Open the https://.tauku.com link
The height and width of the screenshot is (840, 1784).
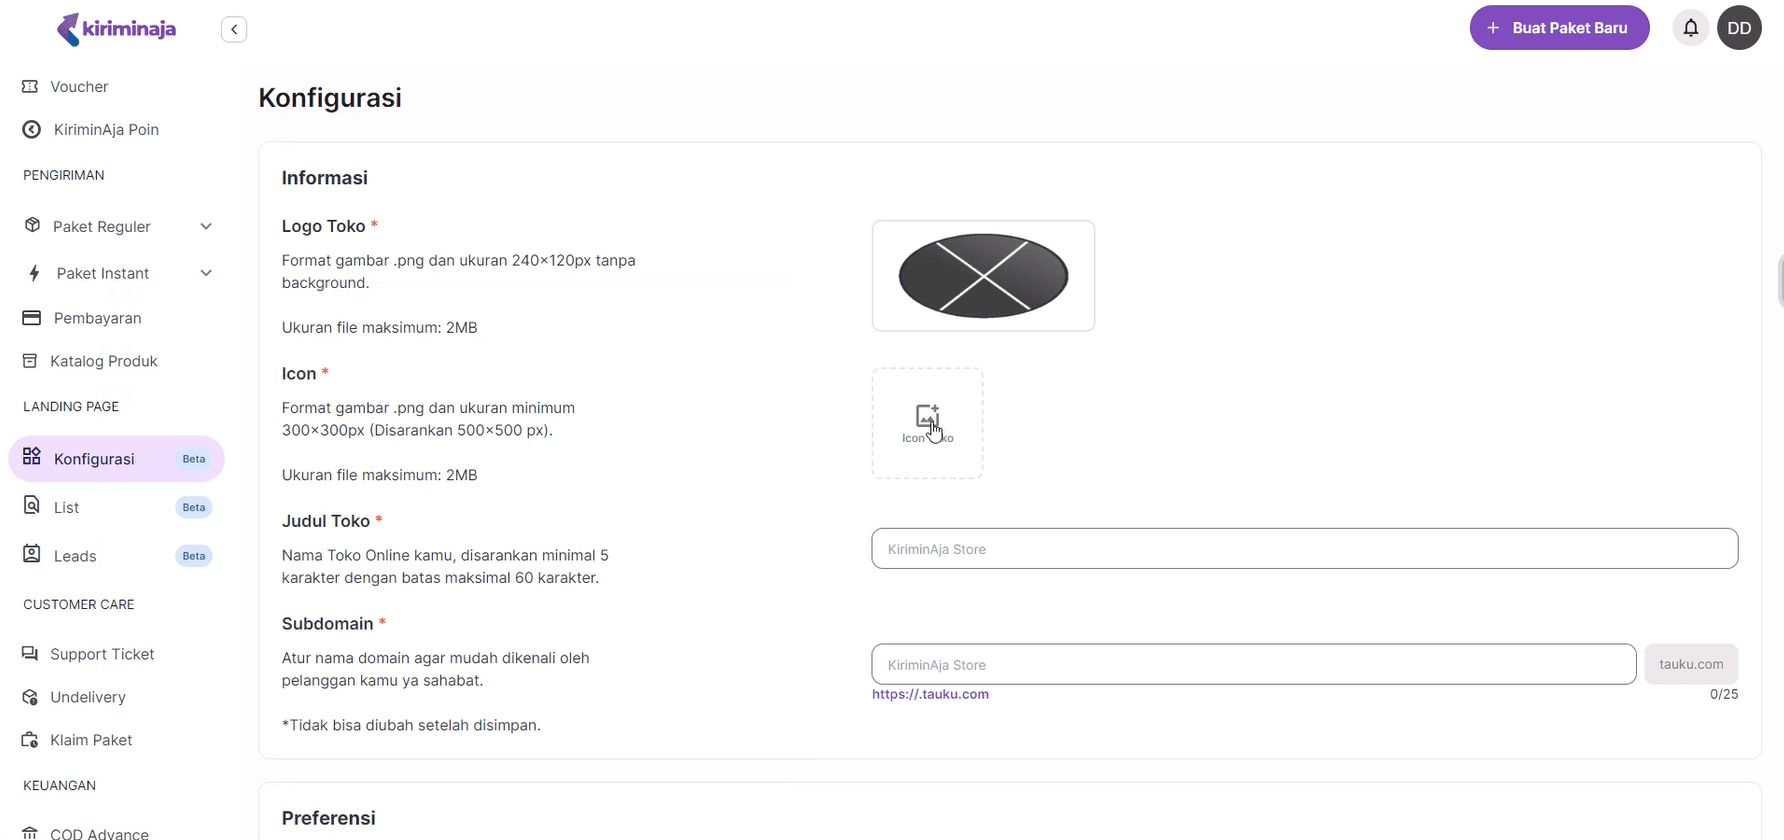click(x=930, y=694)
